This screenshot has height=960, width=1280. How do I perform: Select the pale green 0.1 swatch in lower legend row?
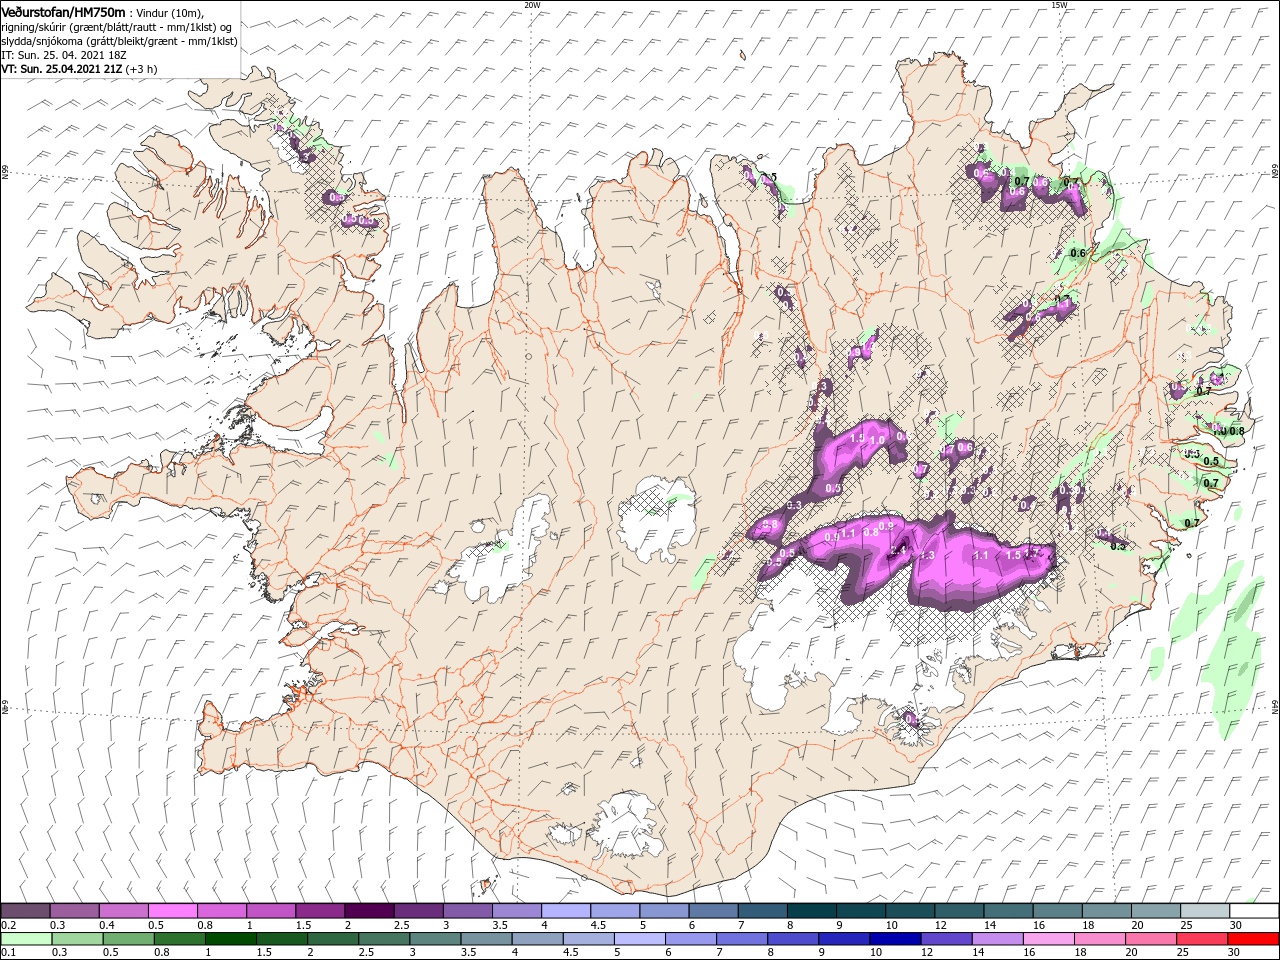point(26,939)
